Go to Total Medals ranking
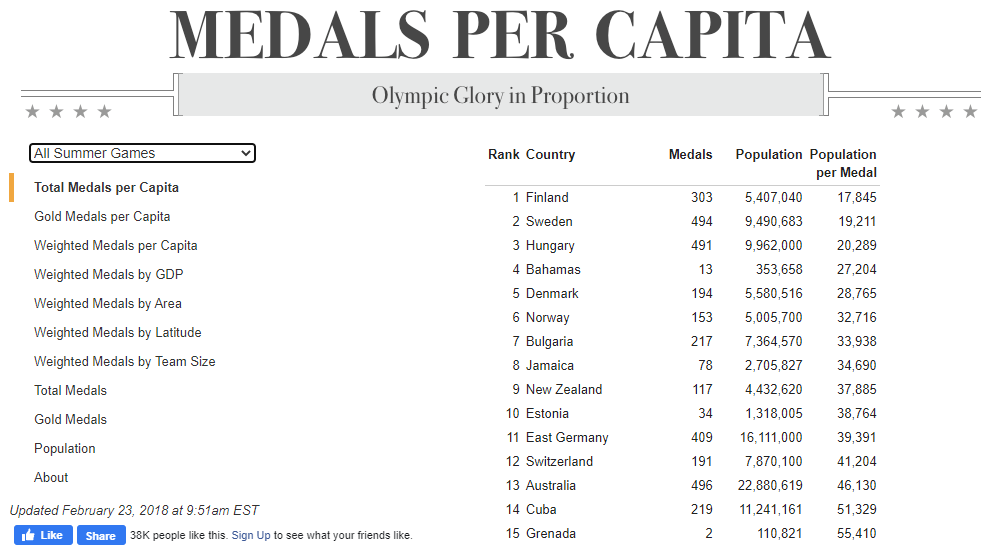The width and height of the screenshot is (982, 548). tap(70, 390)
